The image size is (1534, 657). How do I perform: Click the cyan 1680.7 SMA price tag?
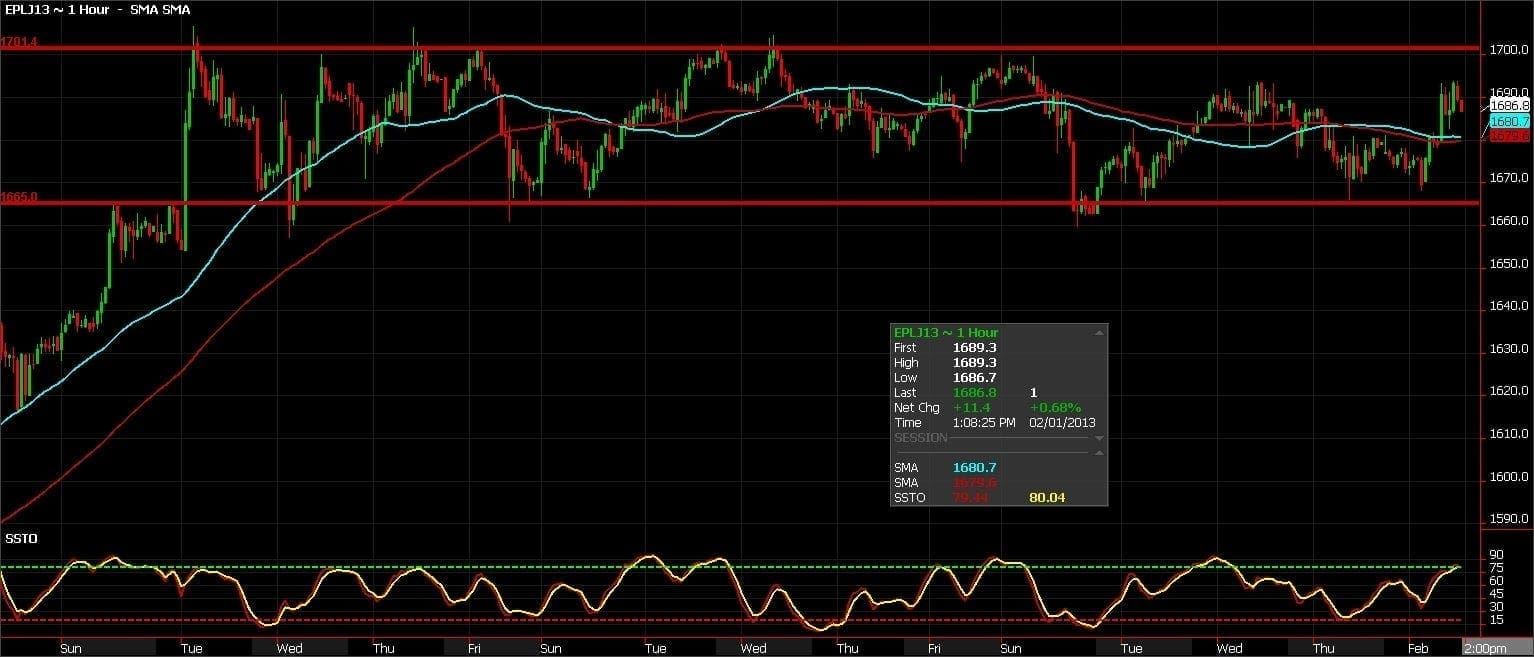point(1509,121)
